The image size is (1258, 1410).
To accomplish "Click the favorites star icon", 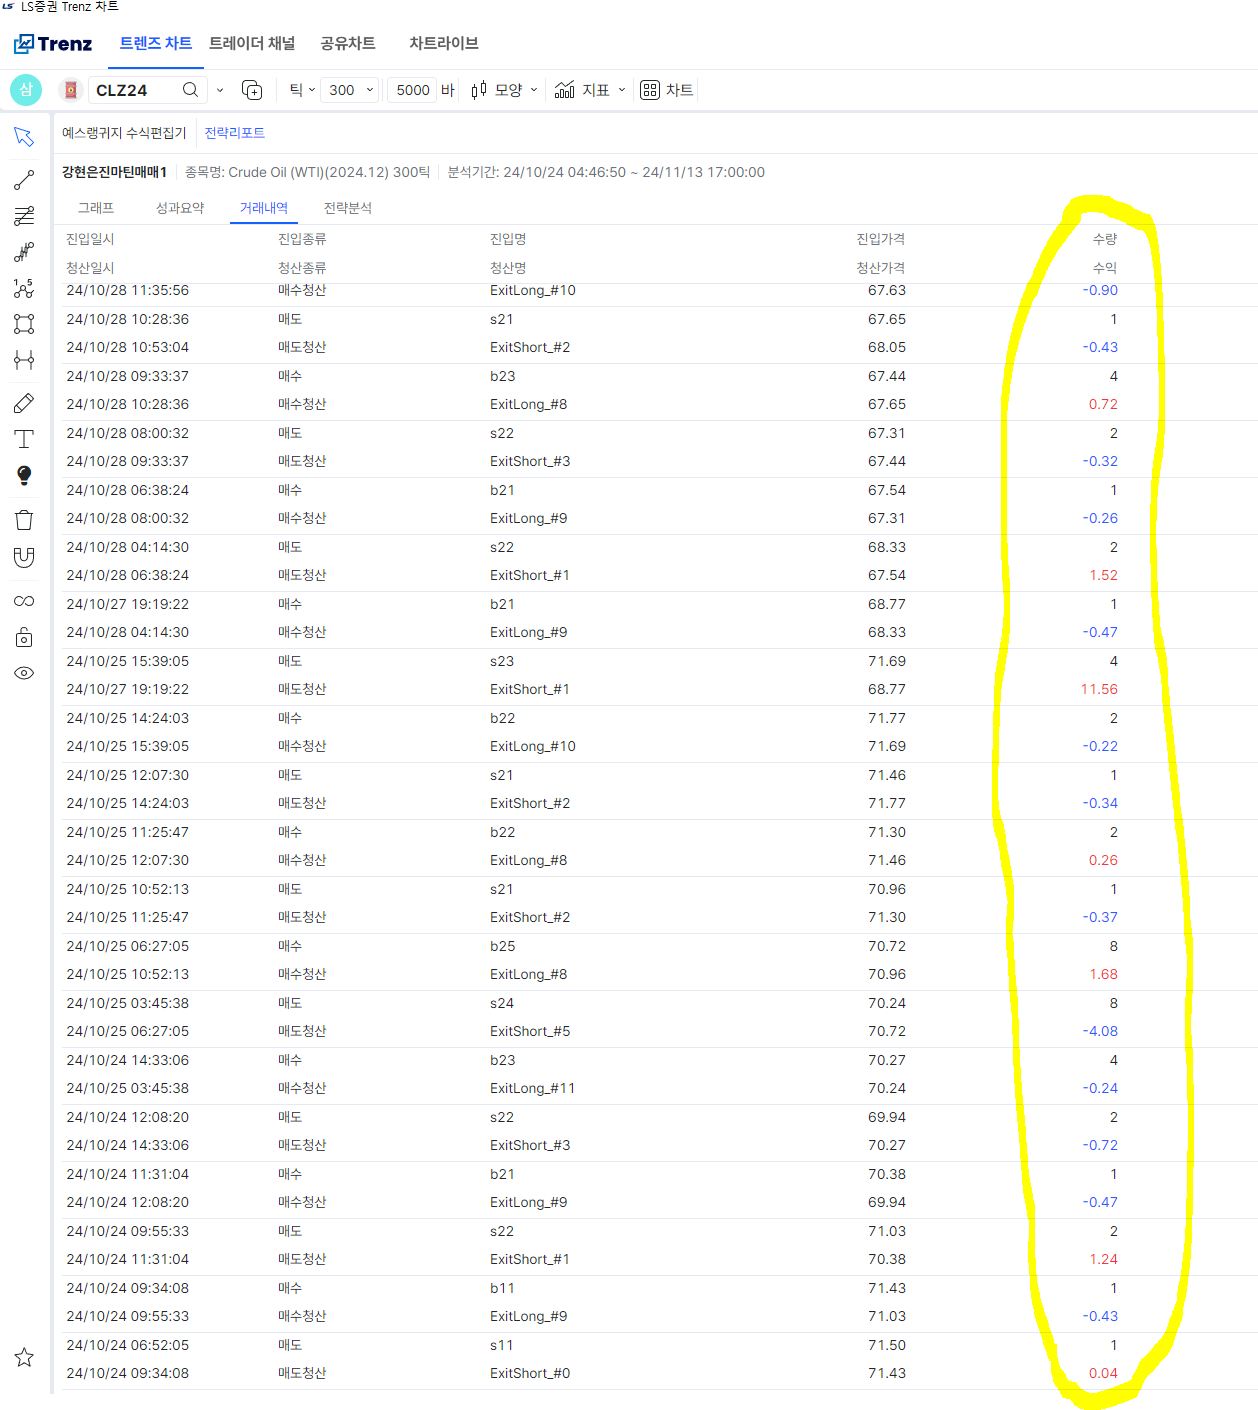I will (24, 1357).
